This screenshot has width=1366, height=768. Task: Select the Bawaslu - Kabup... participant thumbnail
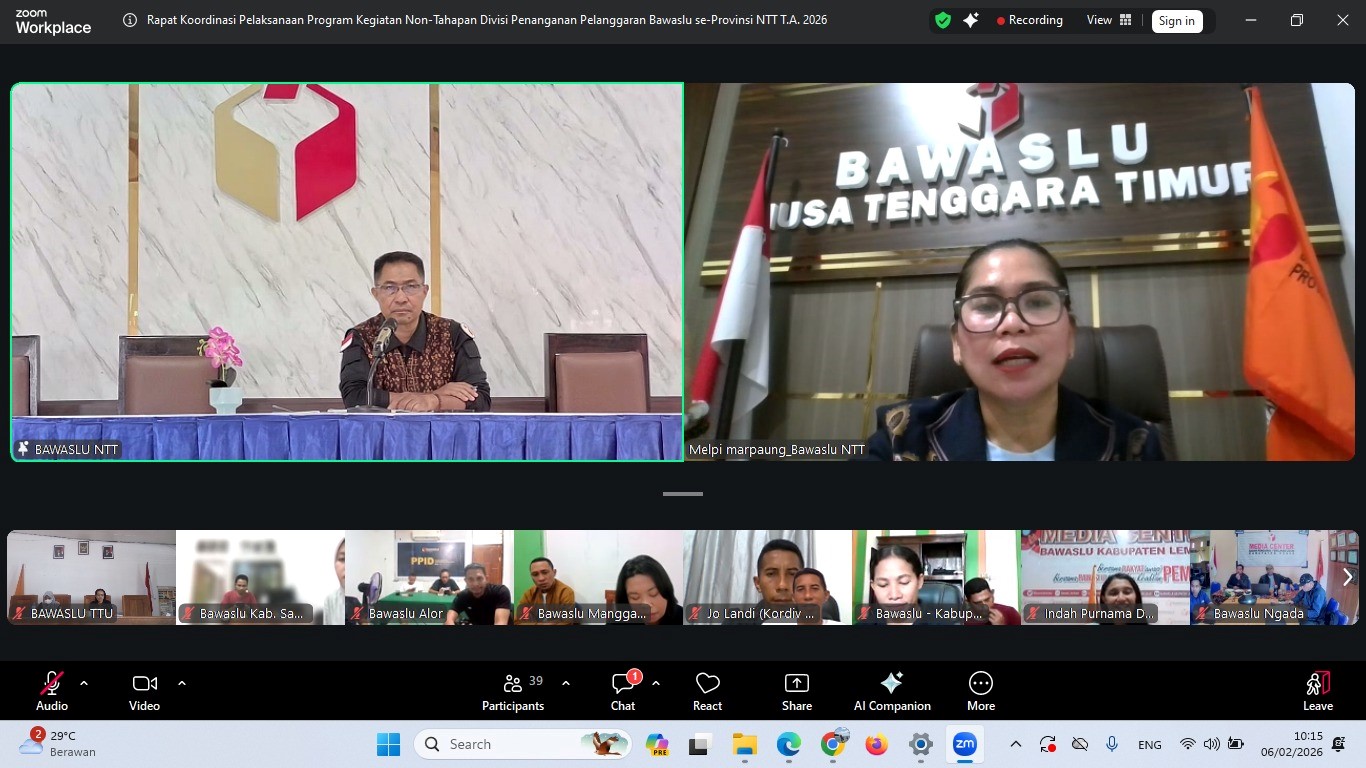(x=937, y=578)
